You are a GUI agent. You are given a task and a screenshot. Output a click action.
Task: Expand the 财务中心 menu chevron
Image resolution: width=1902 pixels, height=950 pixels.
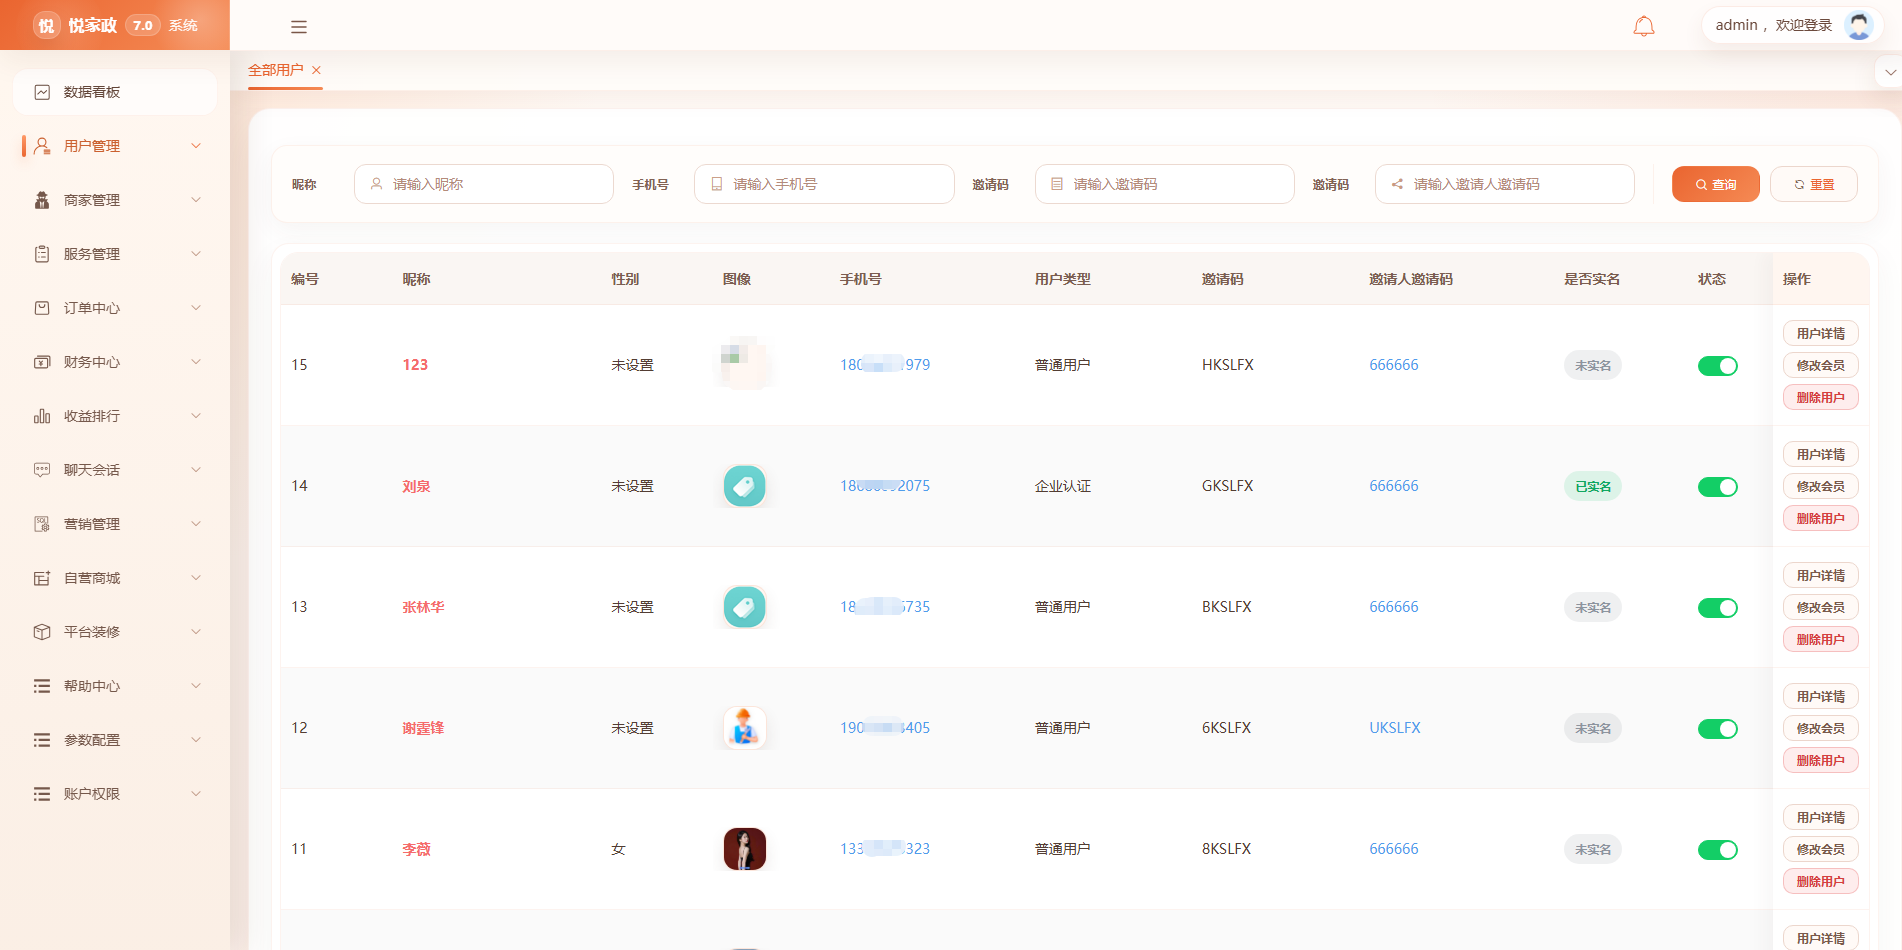tap(196, 362)
